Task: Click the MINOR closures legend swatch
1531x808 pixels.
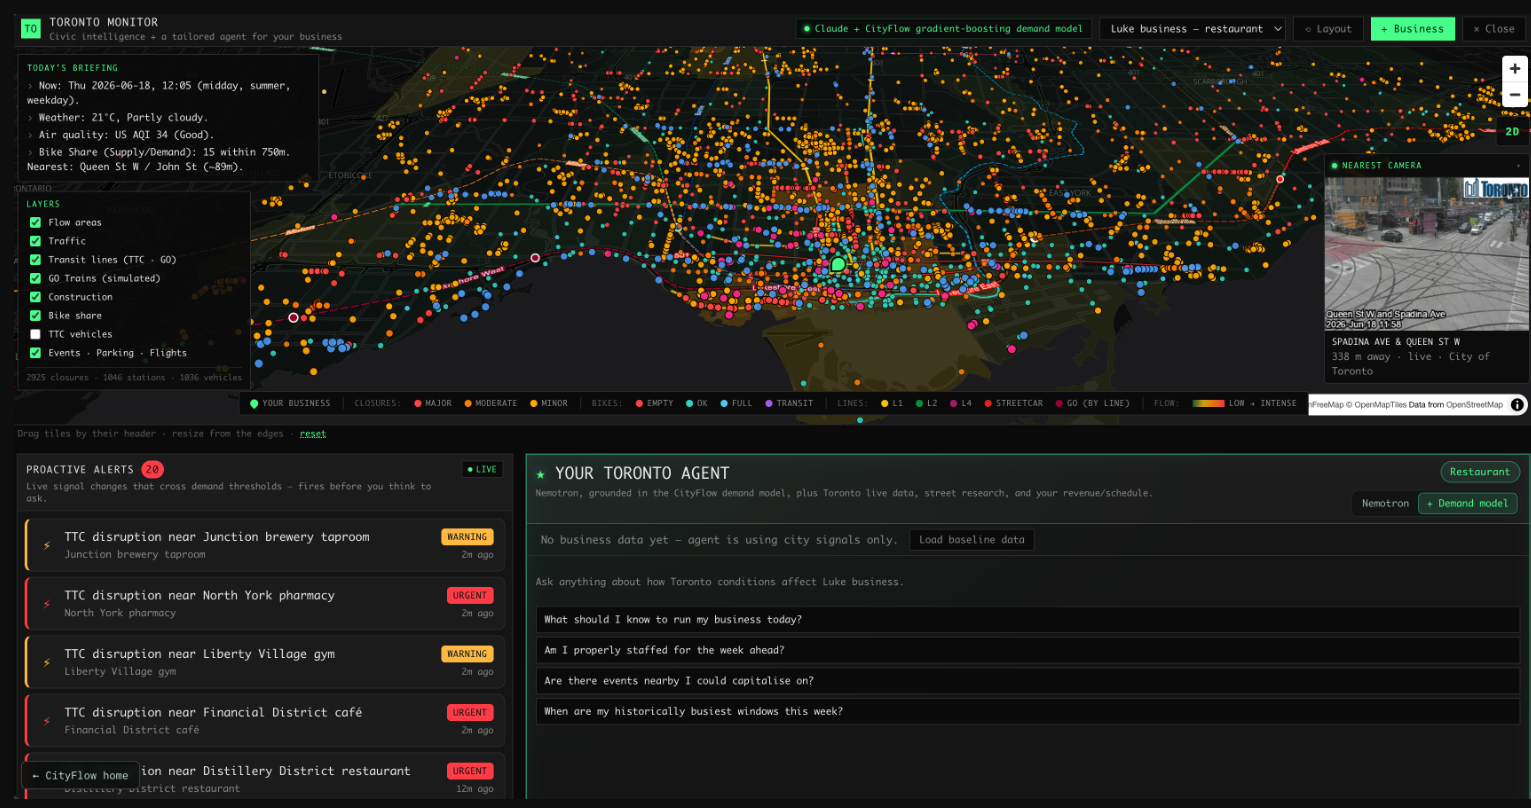Action: (x=533, y=403)
